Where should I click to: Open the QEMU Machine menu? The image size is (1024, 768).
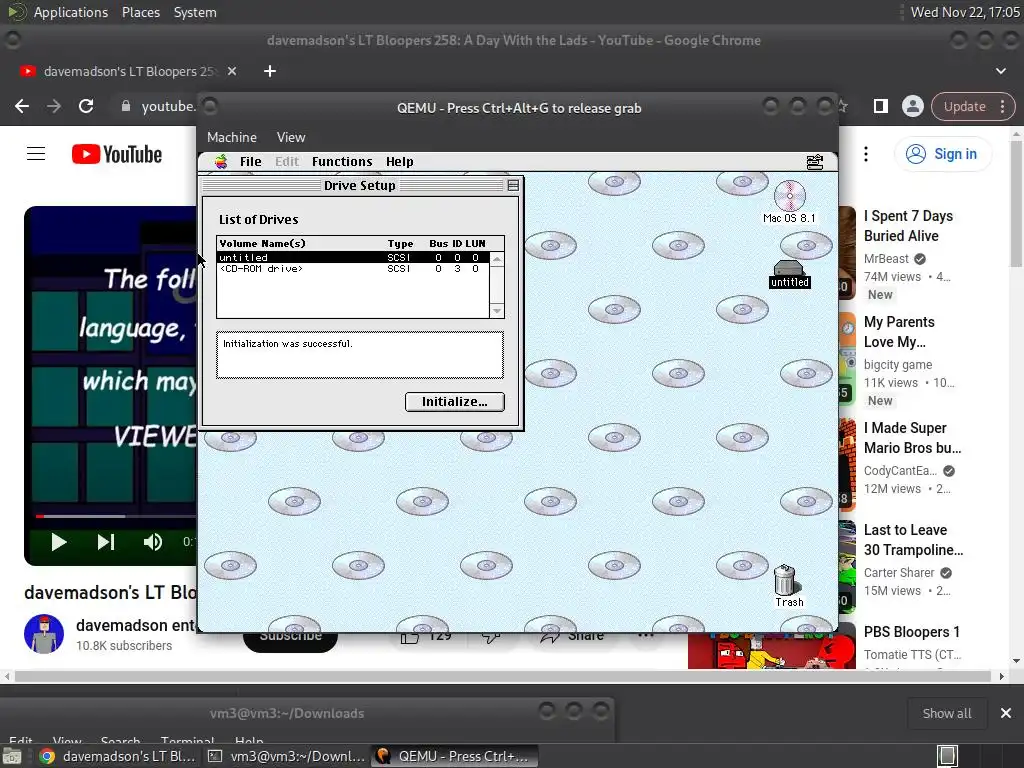[232, 137]
